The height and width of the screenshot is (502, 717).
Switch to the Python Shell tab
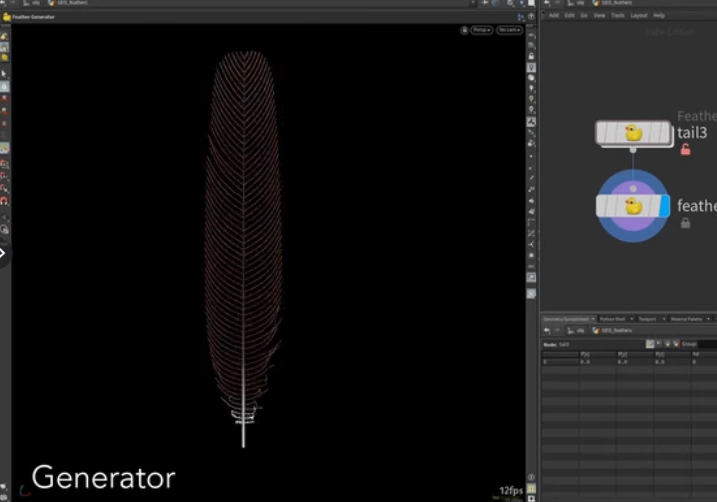coord(612,319)
